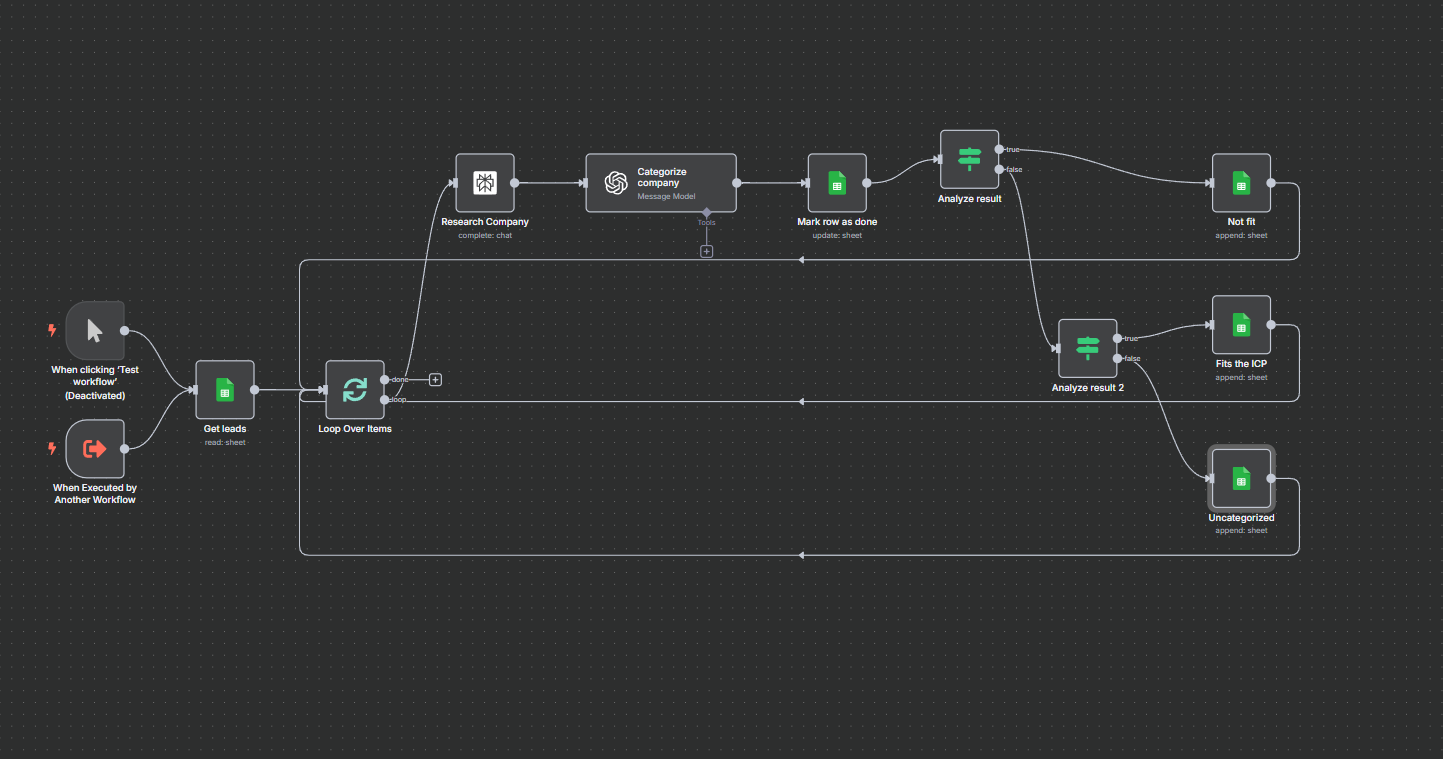Screen dimensions: 1443x759
Task: Click the Get leads Google Sheets node icon
Action: [x=225, y=390]
